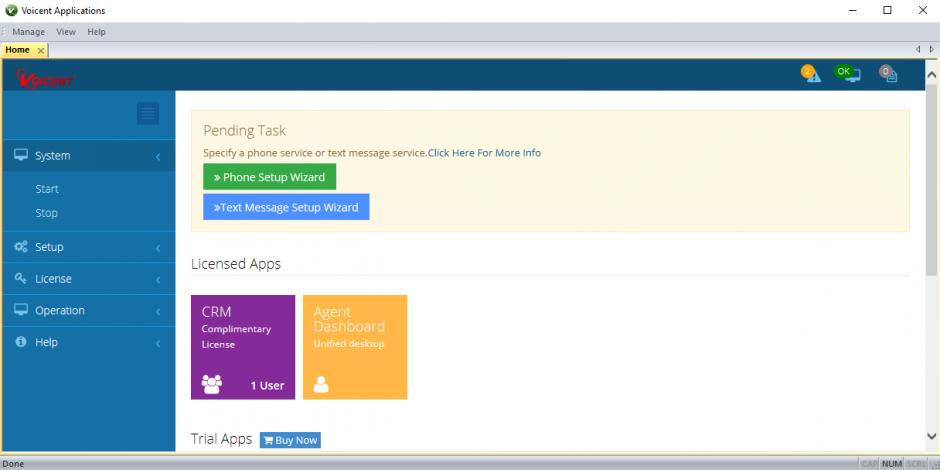The height and width of the screenshot is (470, 940).
Task: Click the Voicent Applications title bar icon
Action: [11, 10]
